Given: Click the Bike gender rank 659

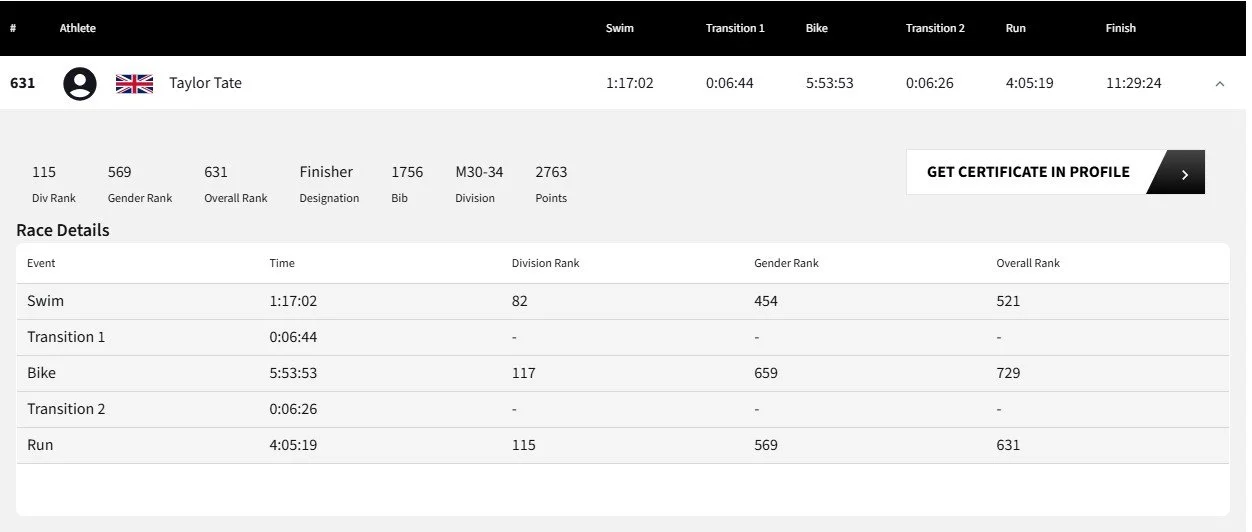Looking at the screenshot, I should [766, 373].
